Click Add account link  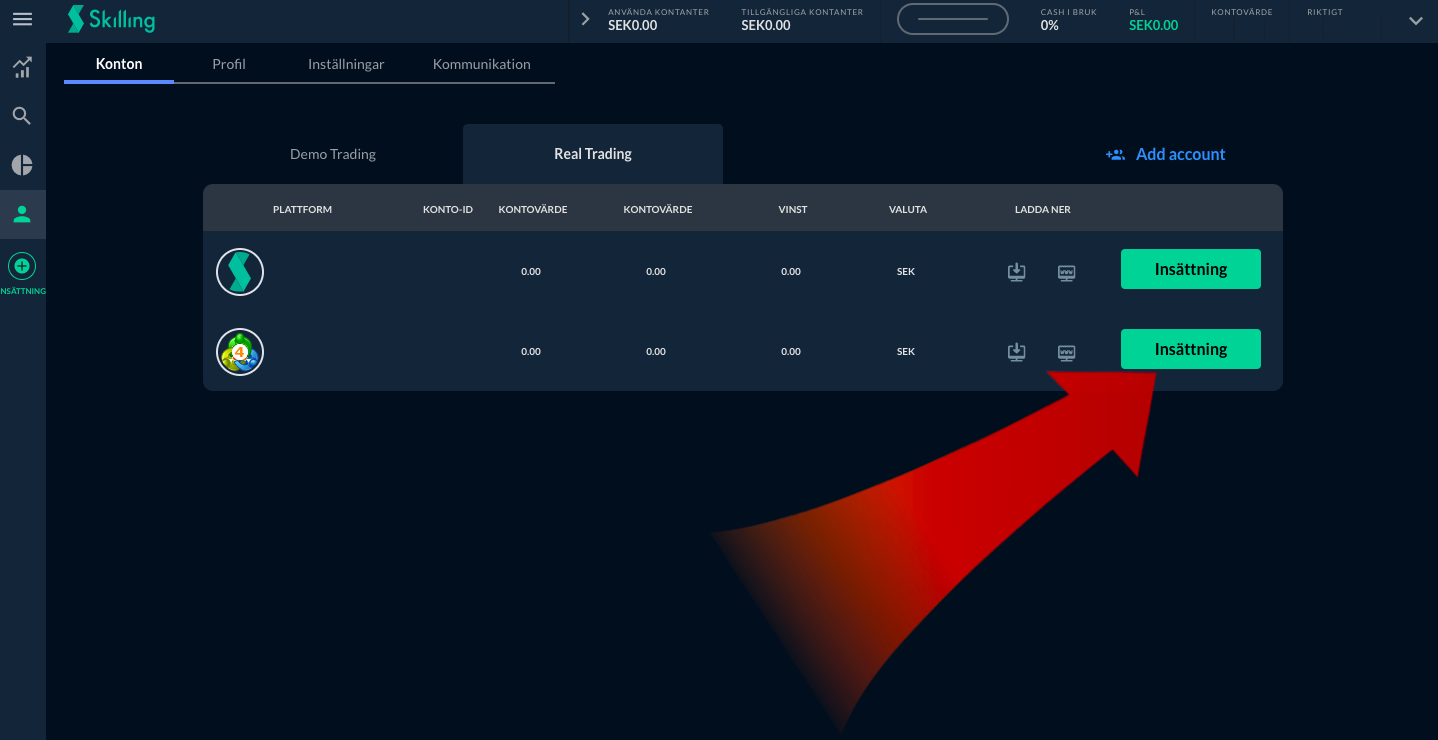(x=1166, y=154)
